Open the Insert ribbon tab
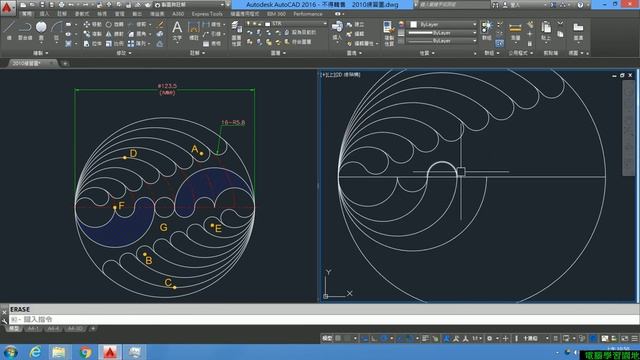 coord(44,14)
